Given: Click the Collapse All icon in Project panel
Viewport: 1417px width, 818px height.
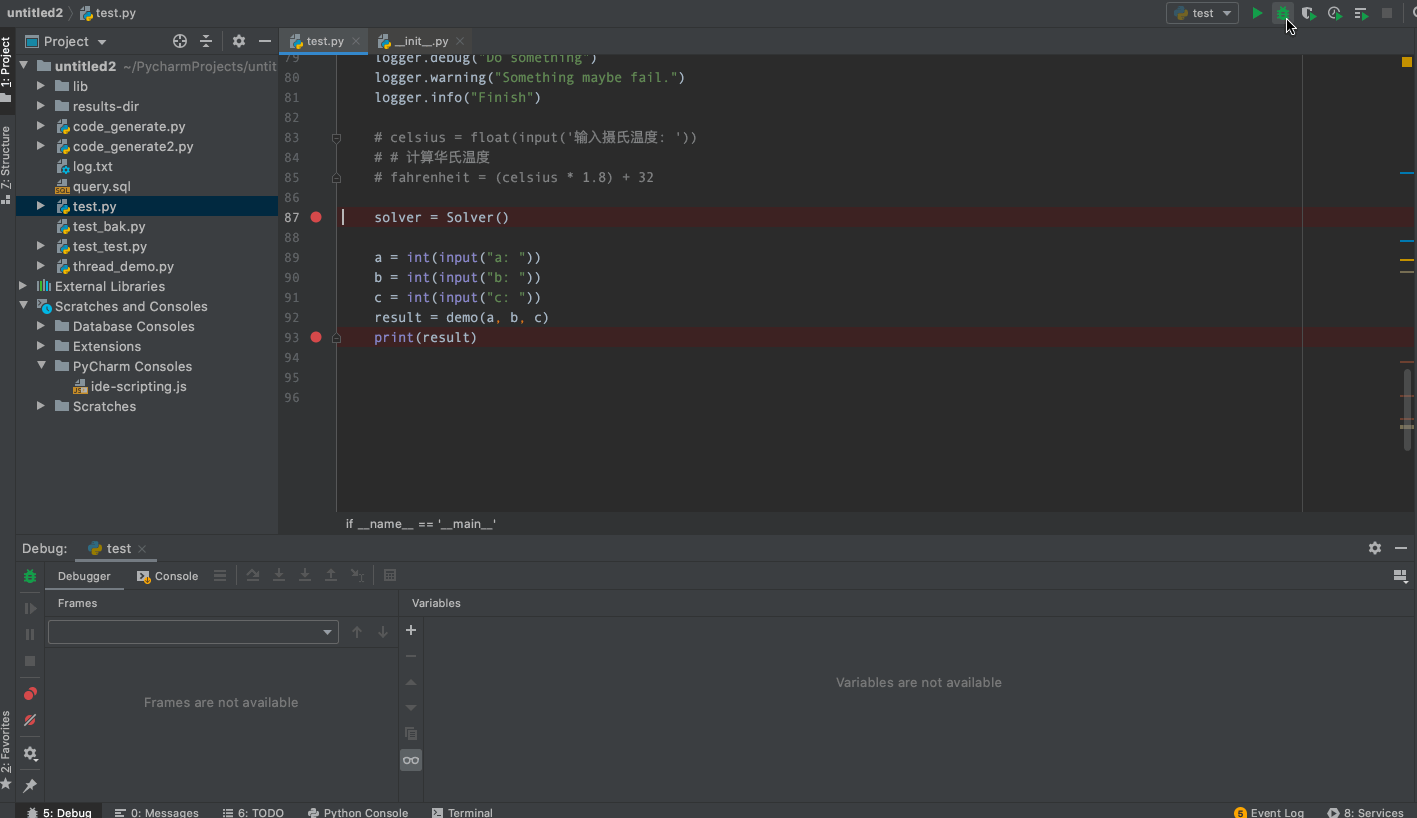Looking at the screenshot, I should [206, 41].
